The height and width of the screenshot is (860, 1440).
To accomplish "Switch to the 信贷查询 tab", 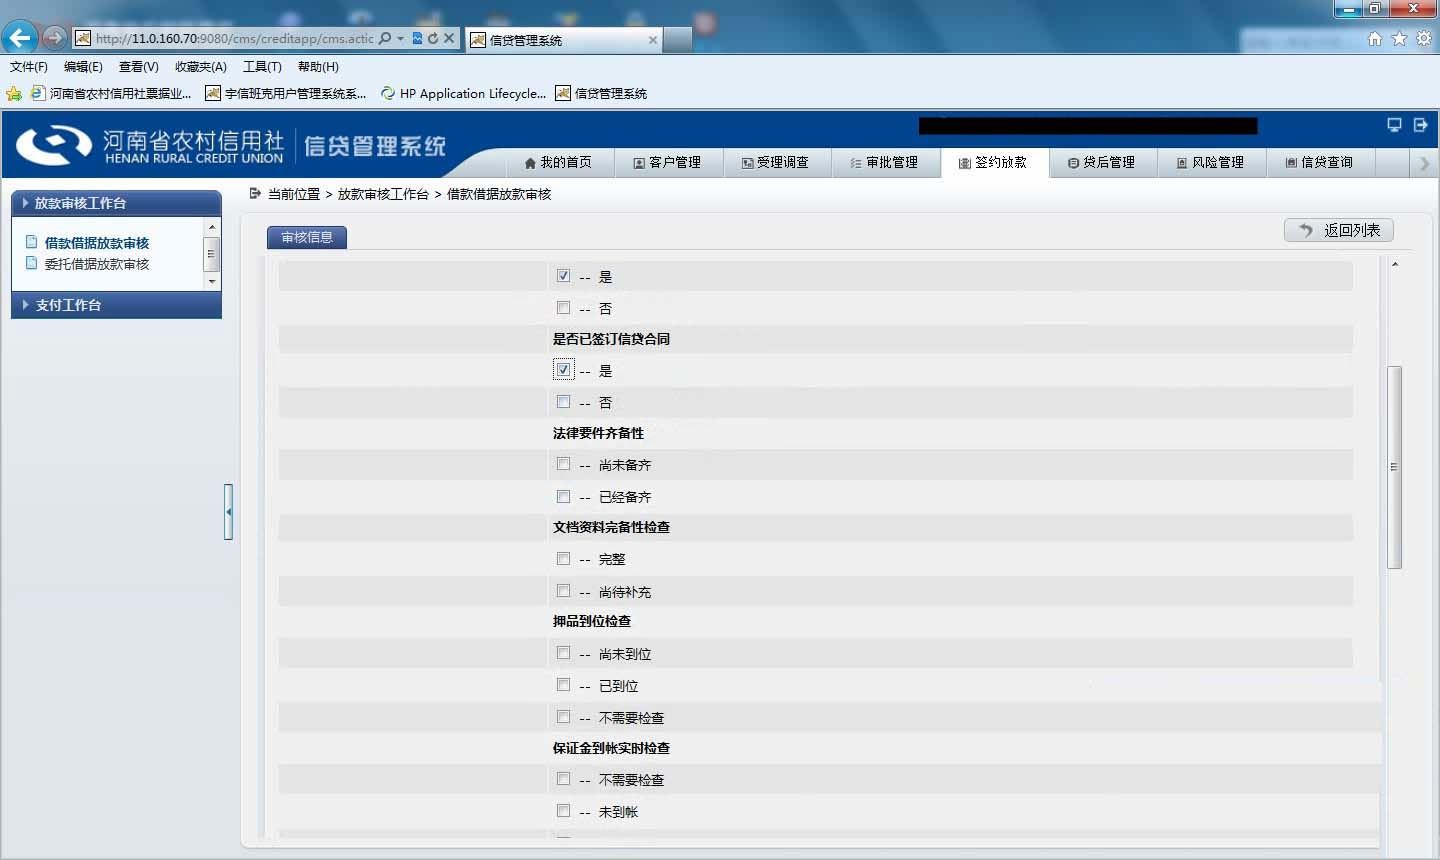I will [x=1319, y=162].
